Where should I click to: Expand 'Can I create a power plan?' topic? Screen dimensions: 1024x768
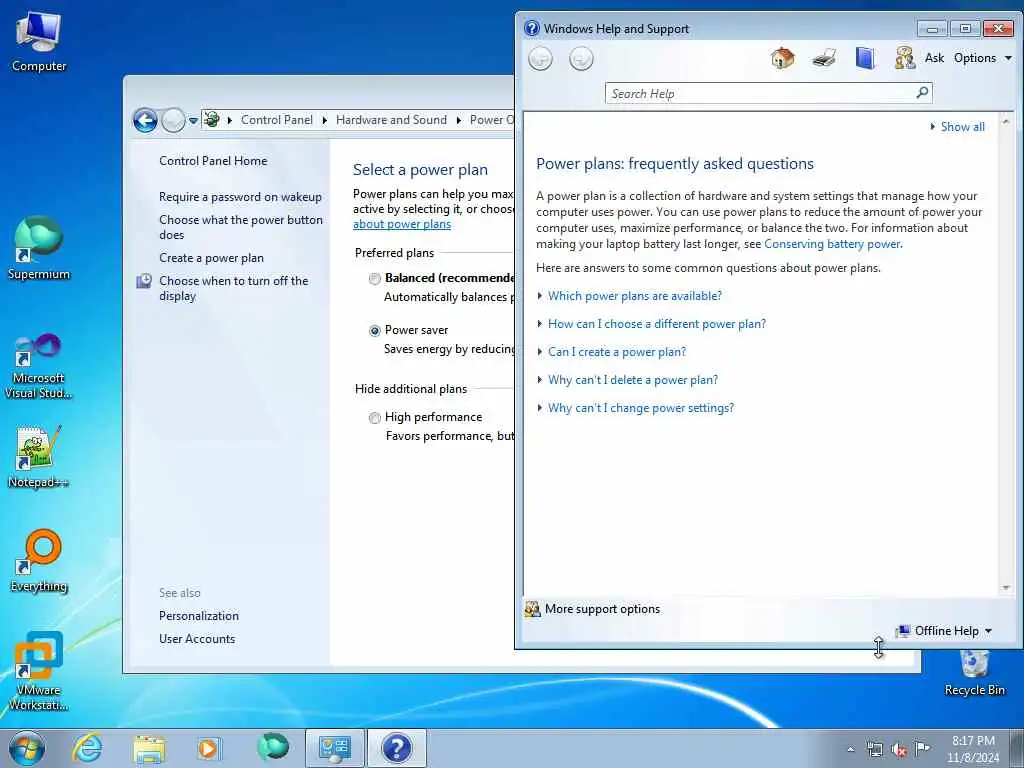(x=617, y=352)
